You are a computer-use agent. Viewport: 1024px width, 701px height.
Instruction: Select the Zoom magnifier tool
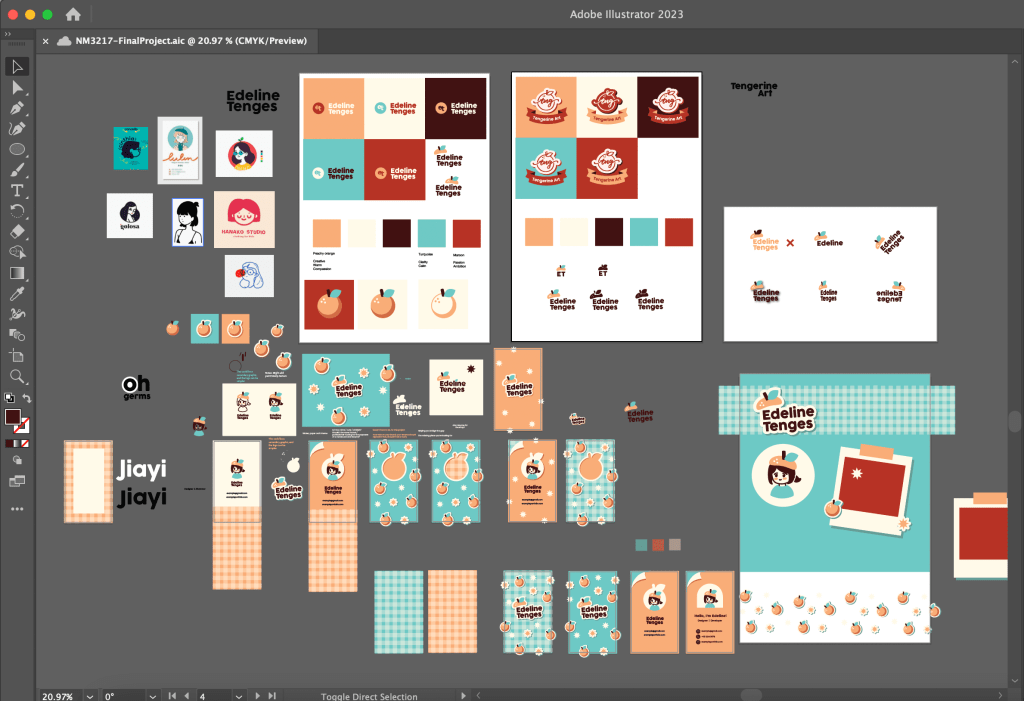pos(17,376)
